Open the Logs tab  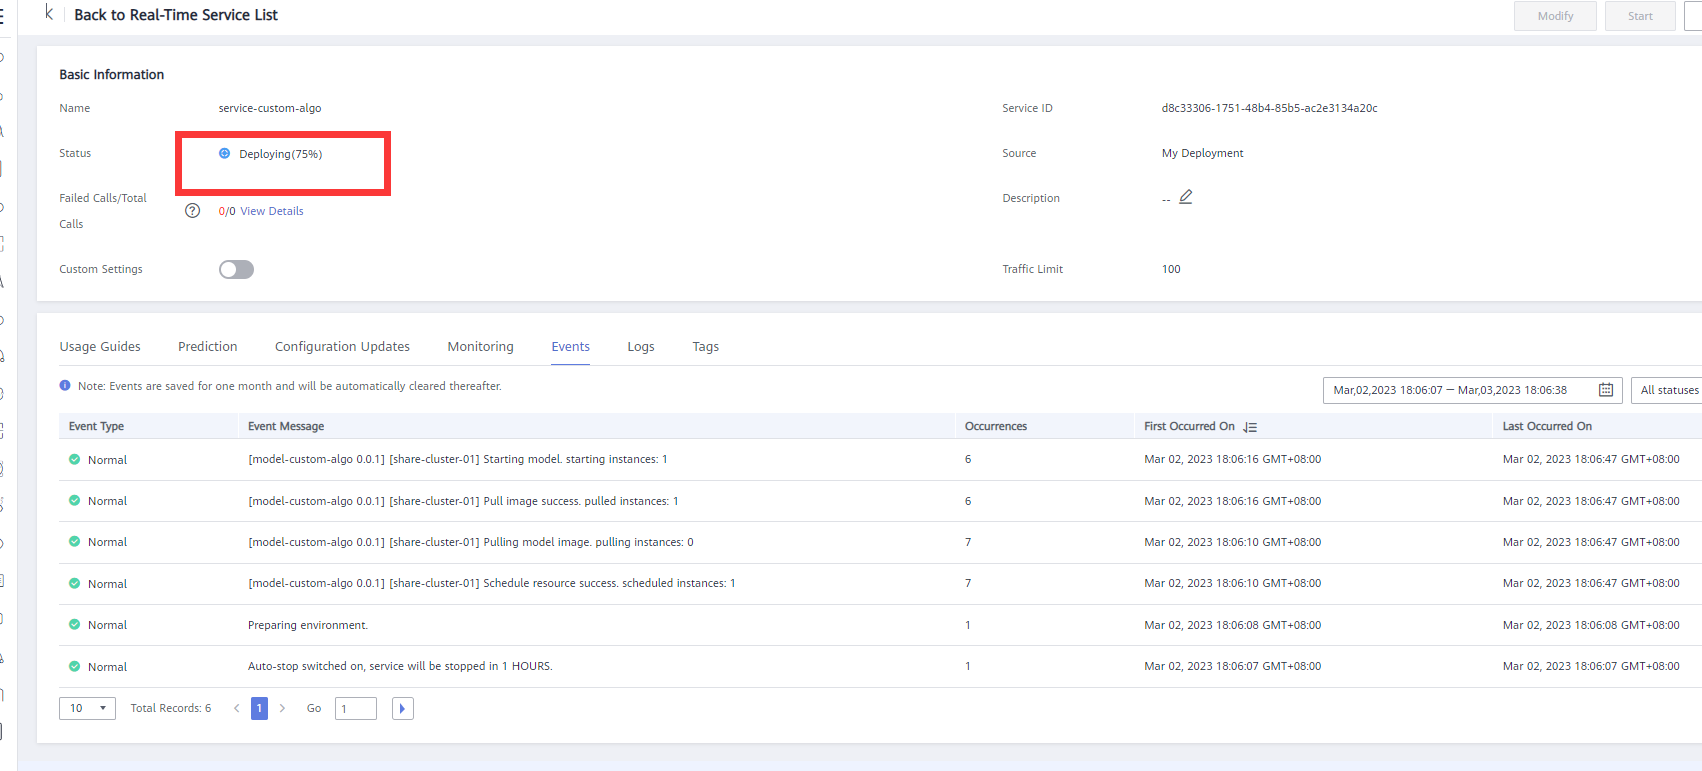click(x=640, y=347)
